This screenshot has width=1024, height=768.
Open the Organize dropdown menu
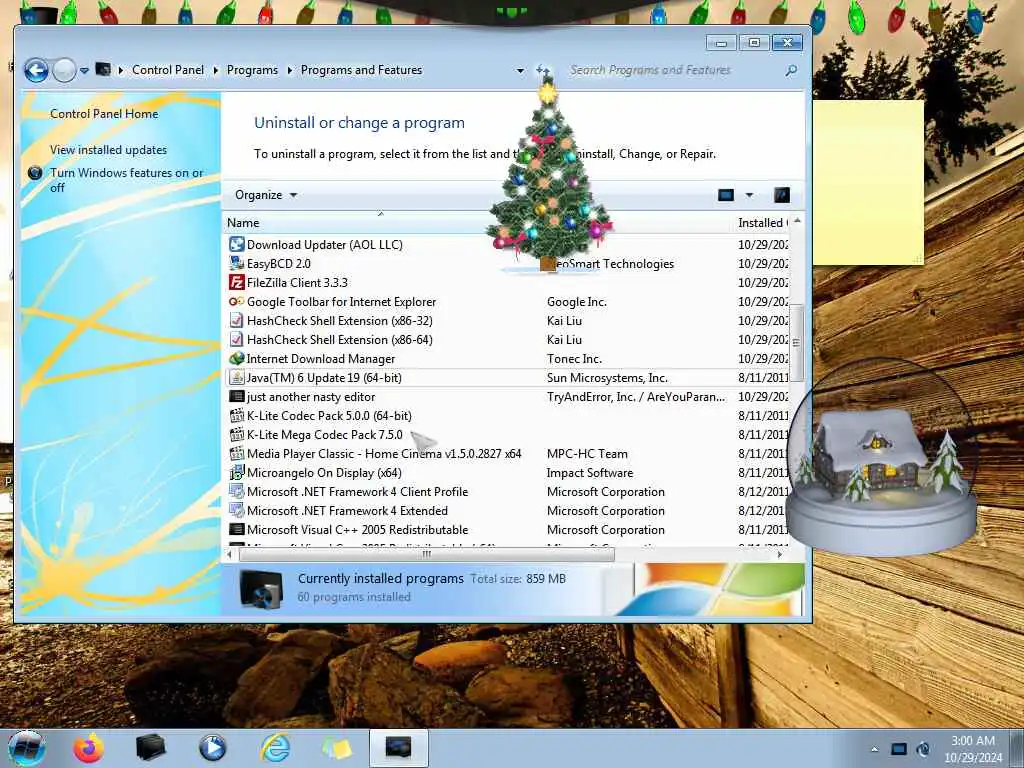pos(266,195)
